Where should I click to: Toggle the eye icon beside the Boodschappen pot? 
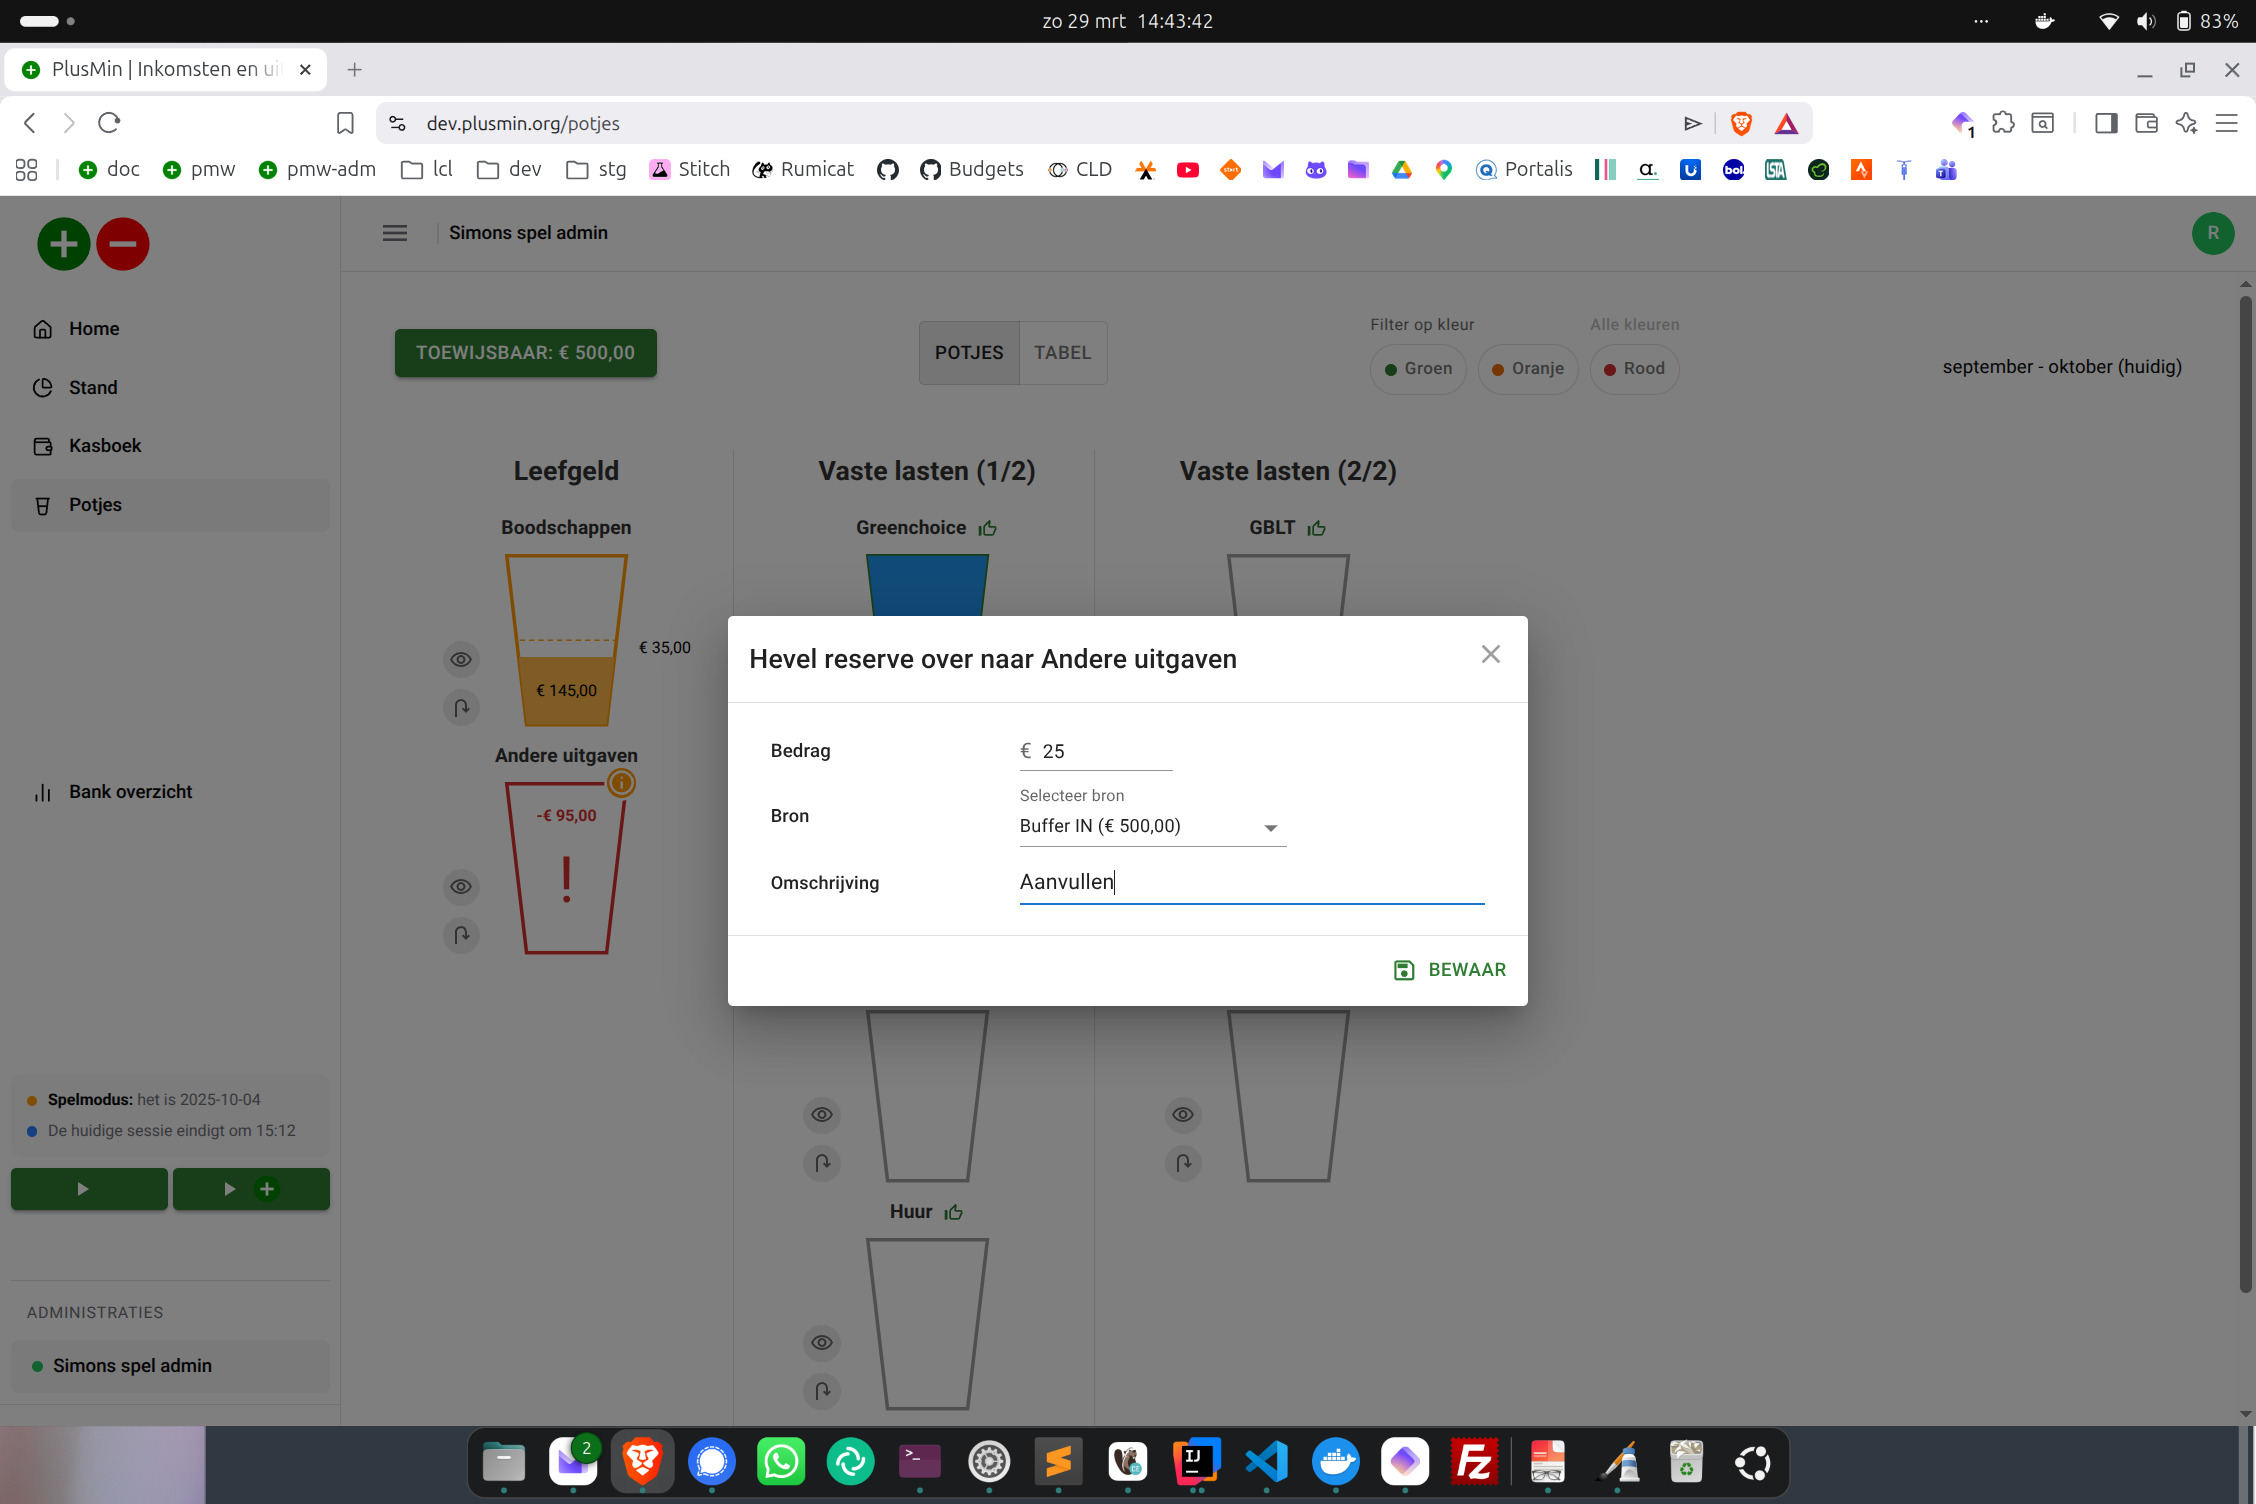pyautogui.click(x=461, y=660)
